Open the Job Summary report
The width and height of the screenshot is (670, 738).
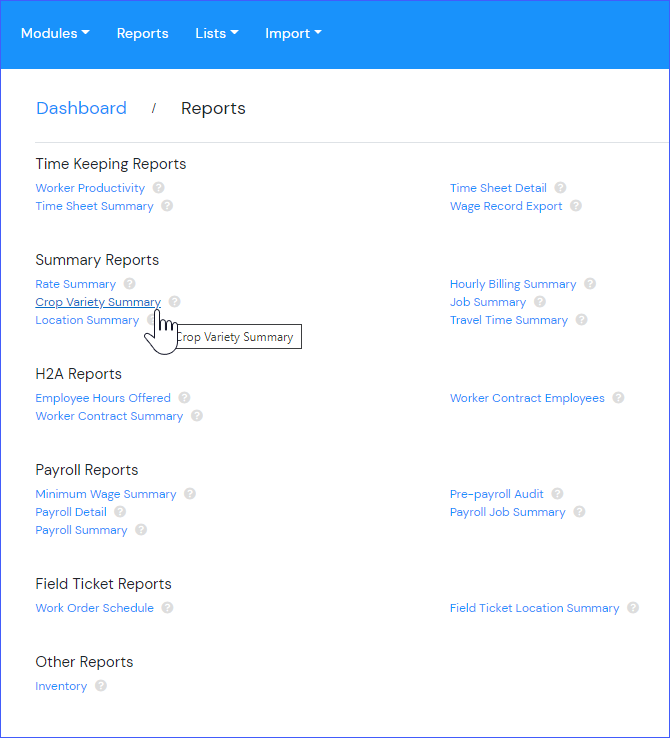488,302
